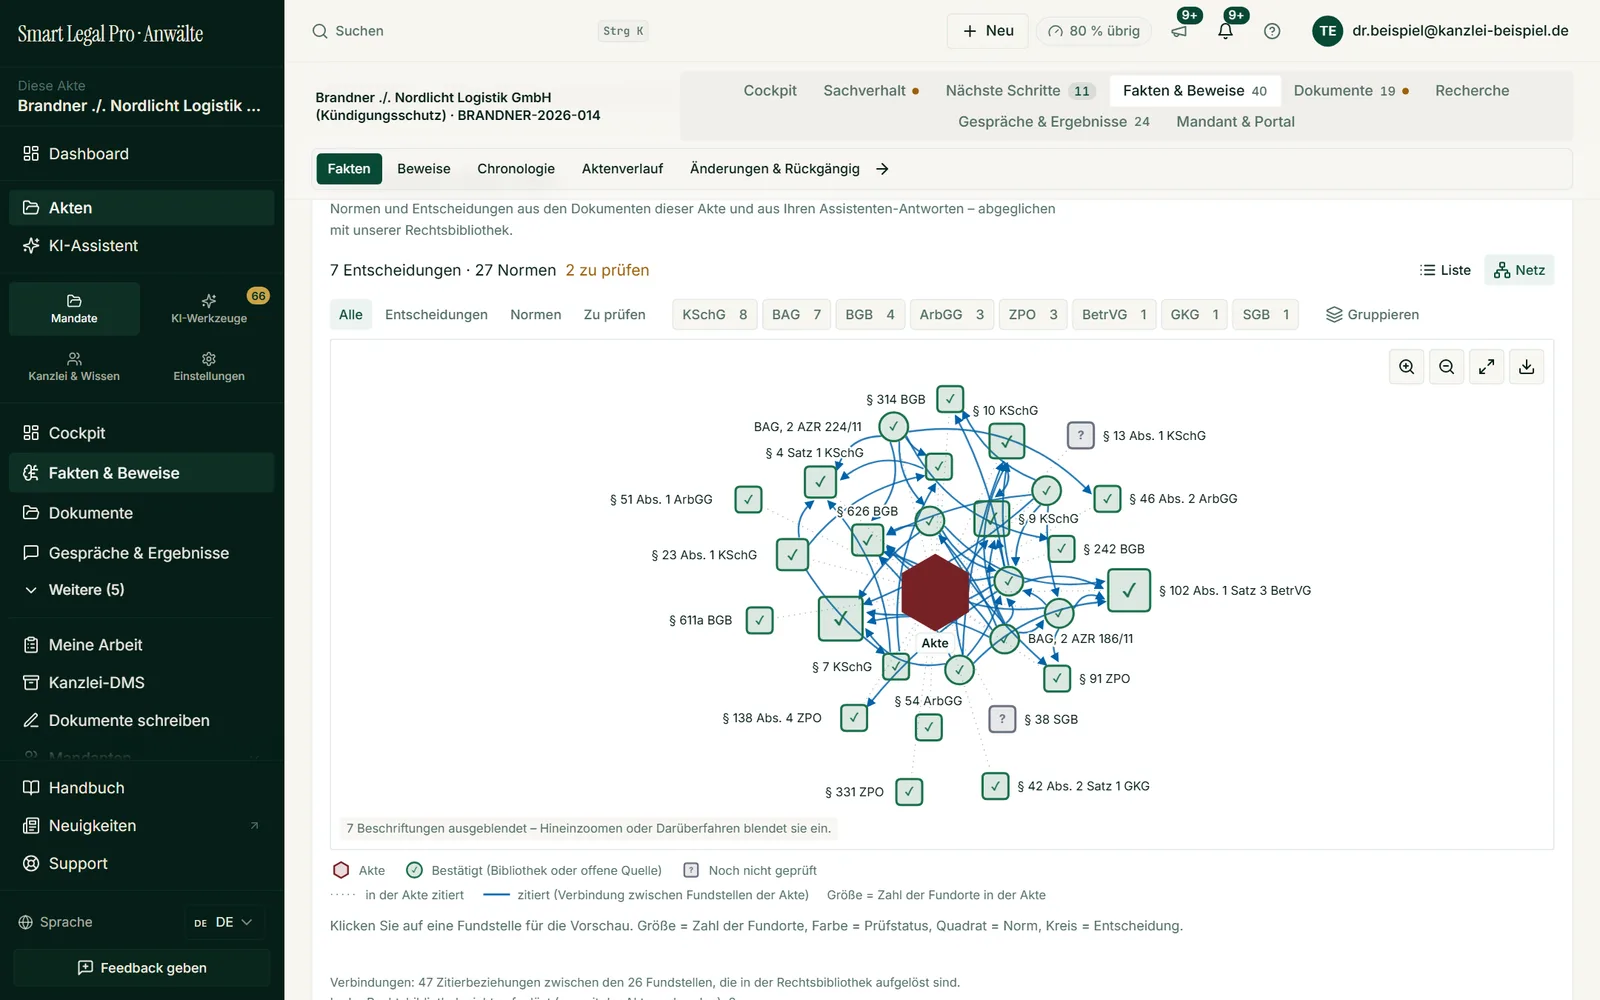Click the TE user avatar
The width and height of the screenshot is (1600, 1000).
[1328, 31]
